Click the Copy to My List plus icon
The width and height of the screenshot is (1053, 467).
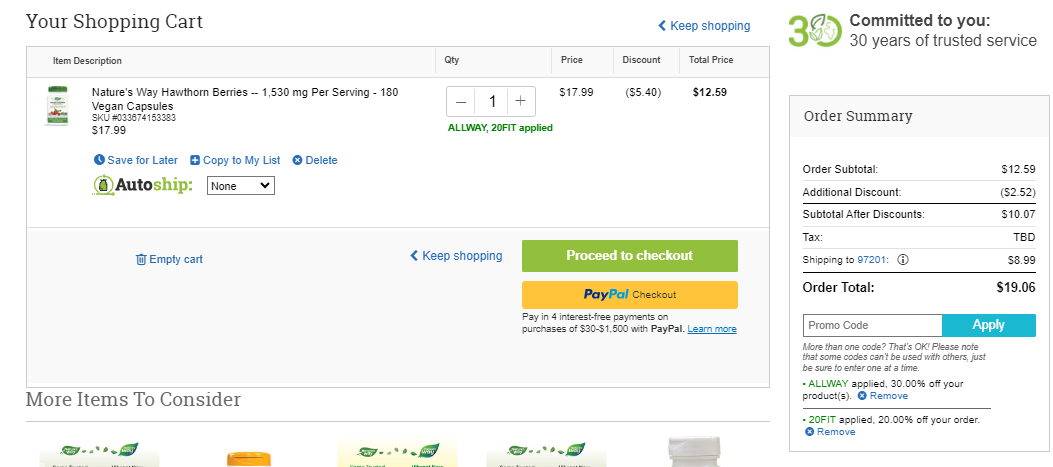click(x=195, y=160)
